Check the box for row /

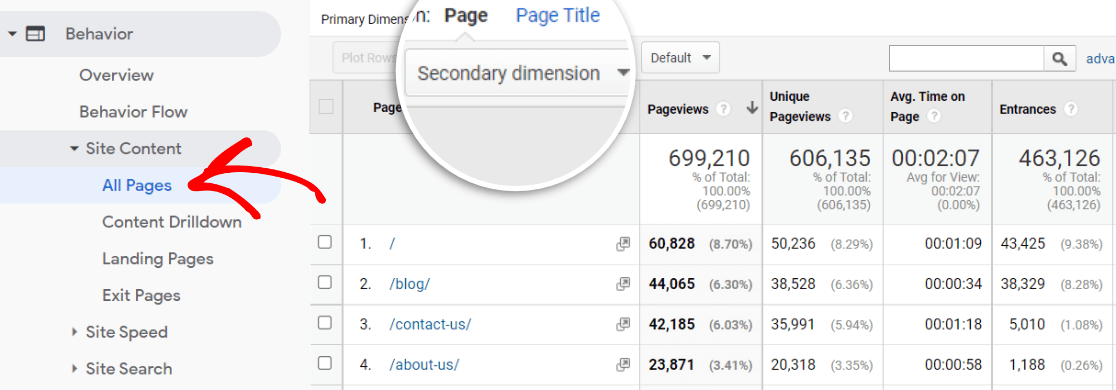(x=325, y=242)
